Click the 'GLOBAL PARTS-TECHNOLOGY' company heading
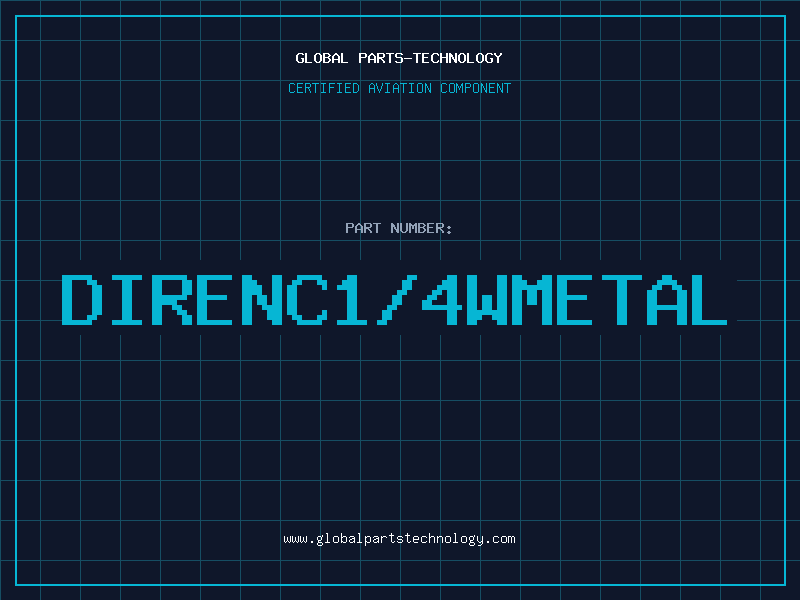The height and width of the screenshot is (600, 800). coord(399,58)
